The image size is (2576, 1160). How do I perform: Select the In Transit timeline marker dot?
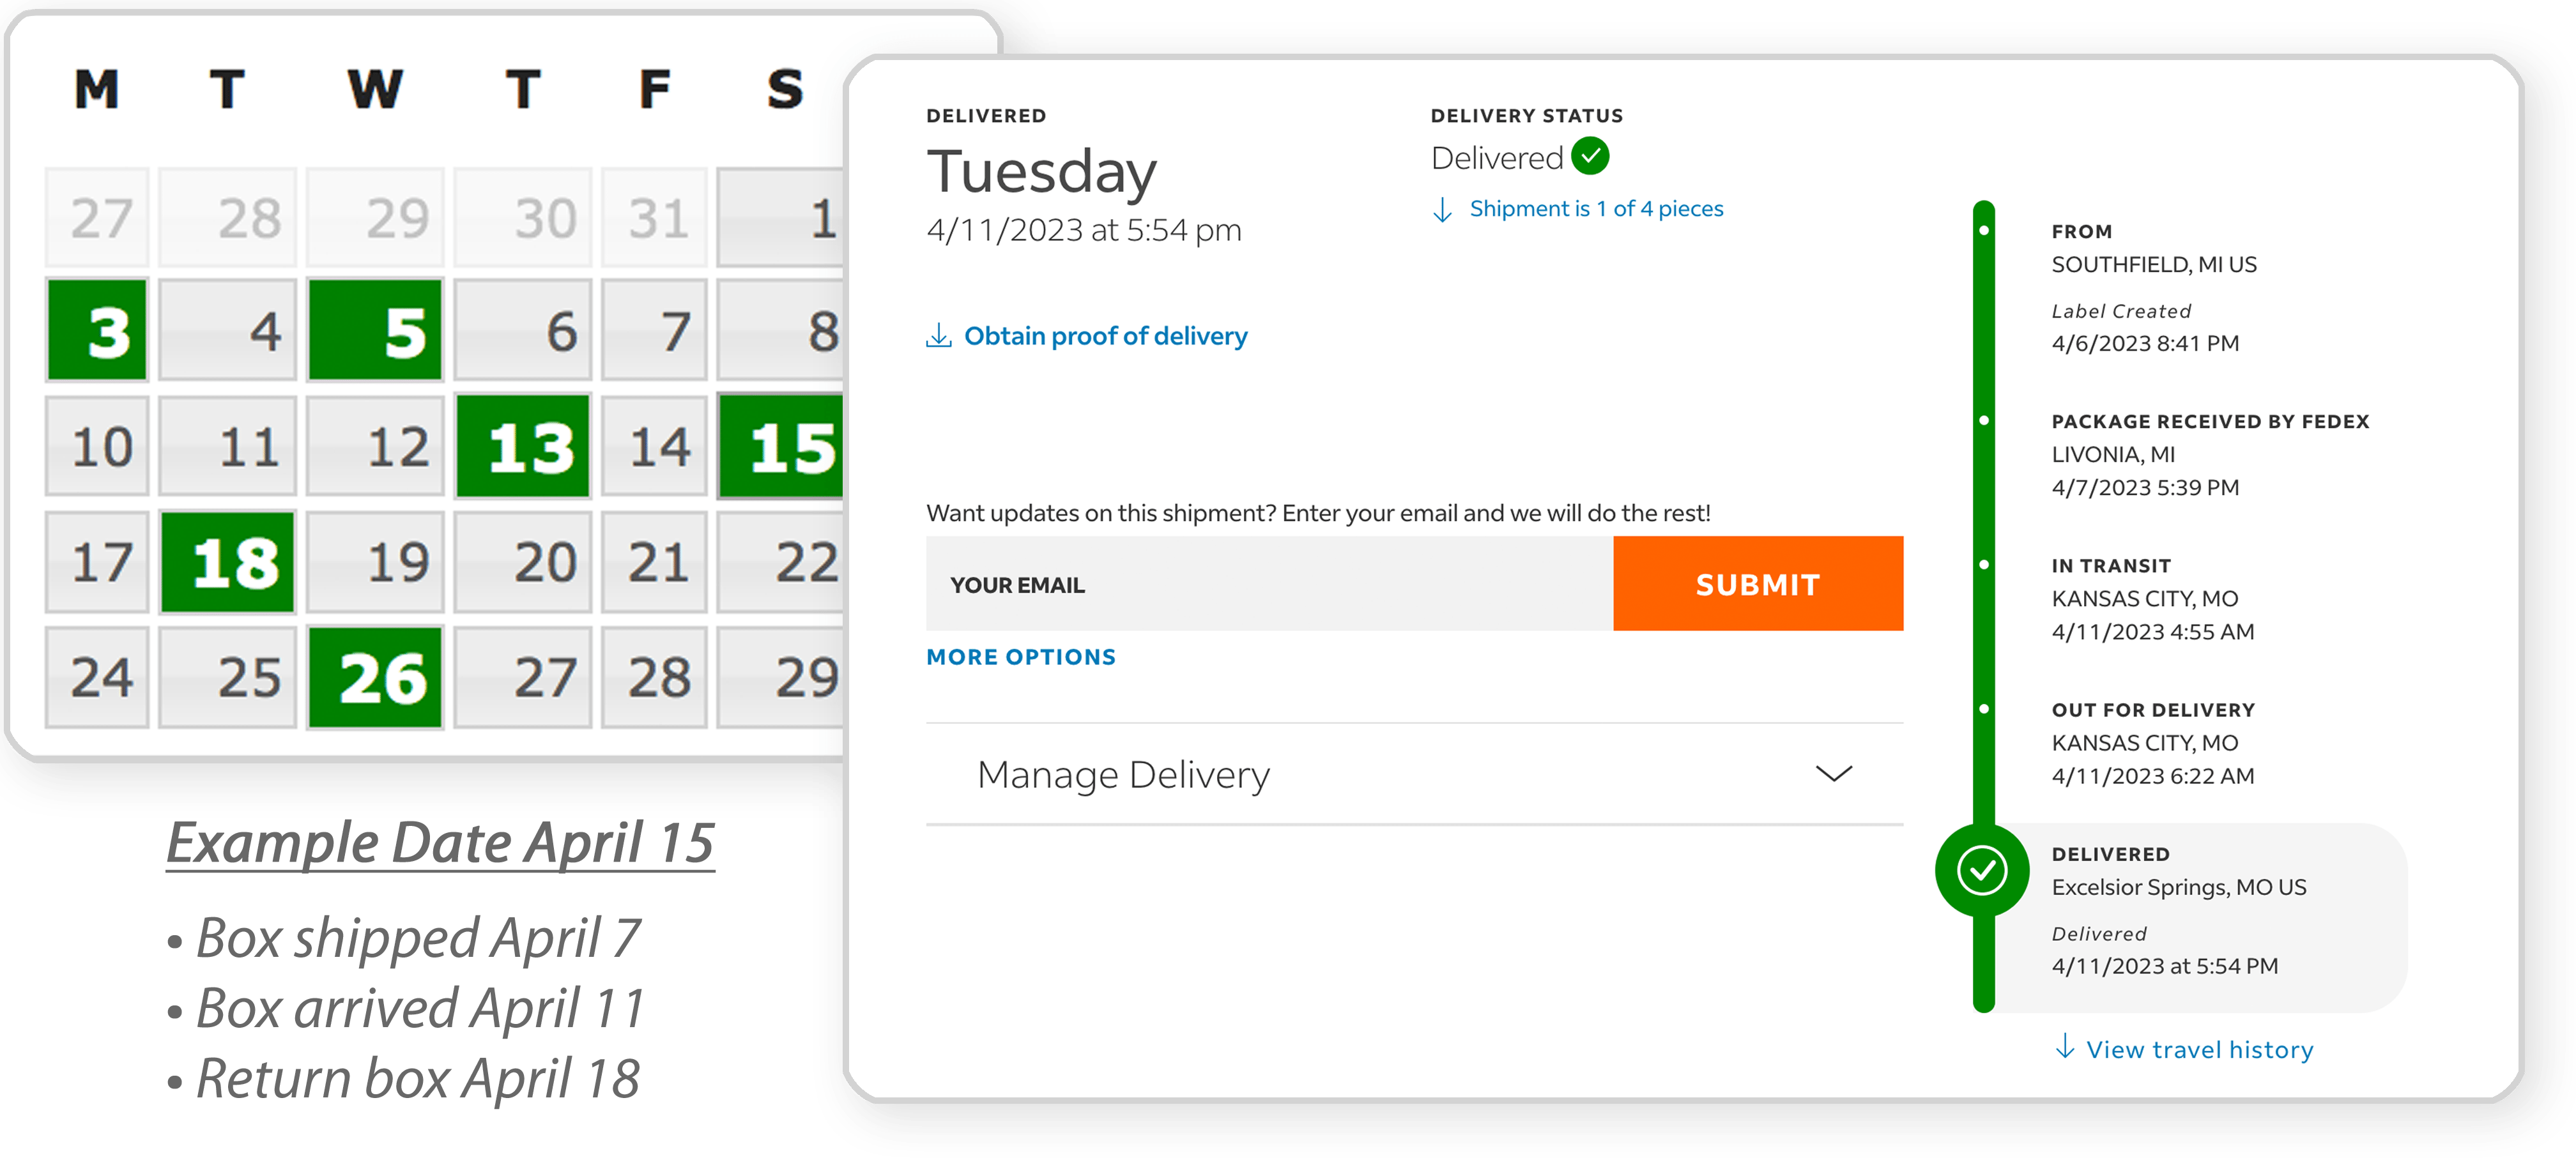1984,564
